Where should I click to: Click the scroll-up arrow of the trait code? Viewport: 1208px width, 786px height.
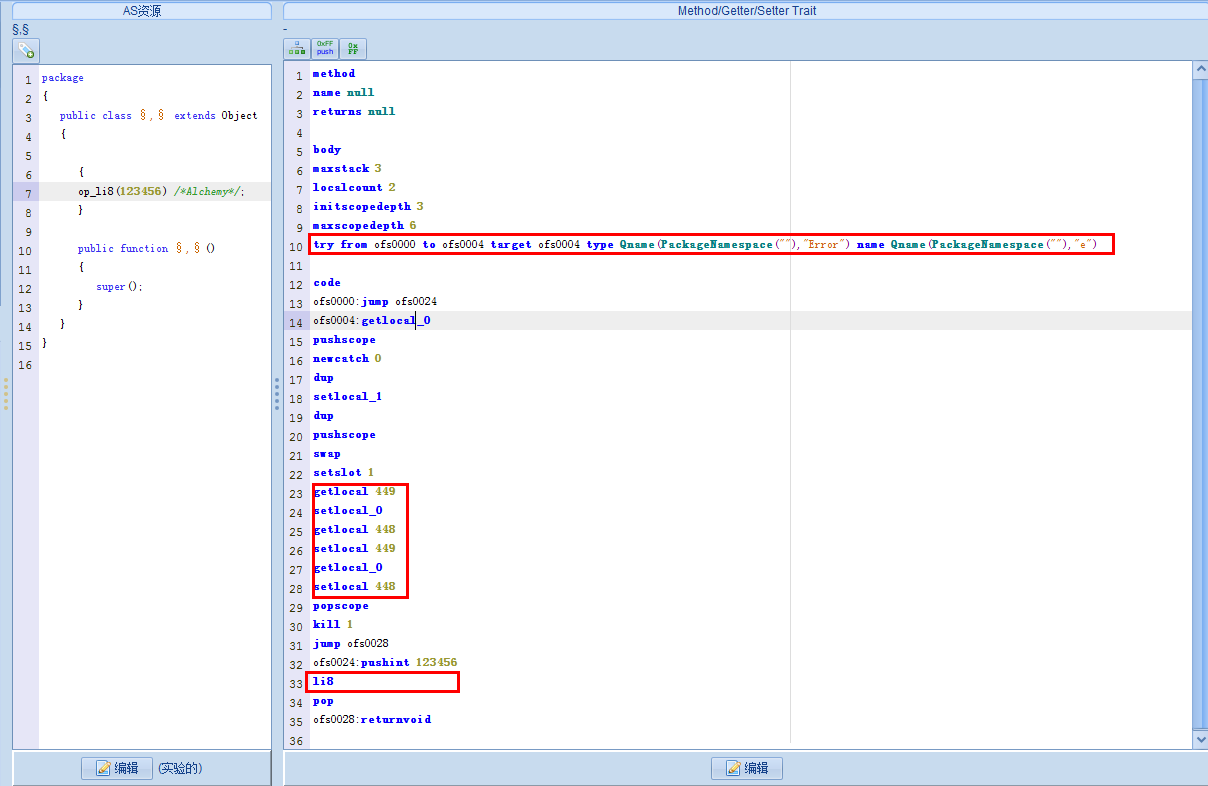(1200, 69)
